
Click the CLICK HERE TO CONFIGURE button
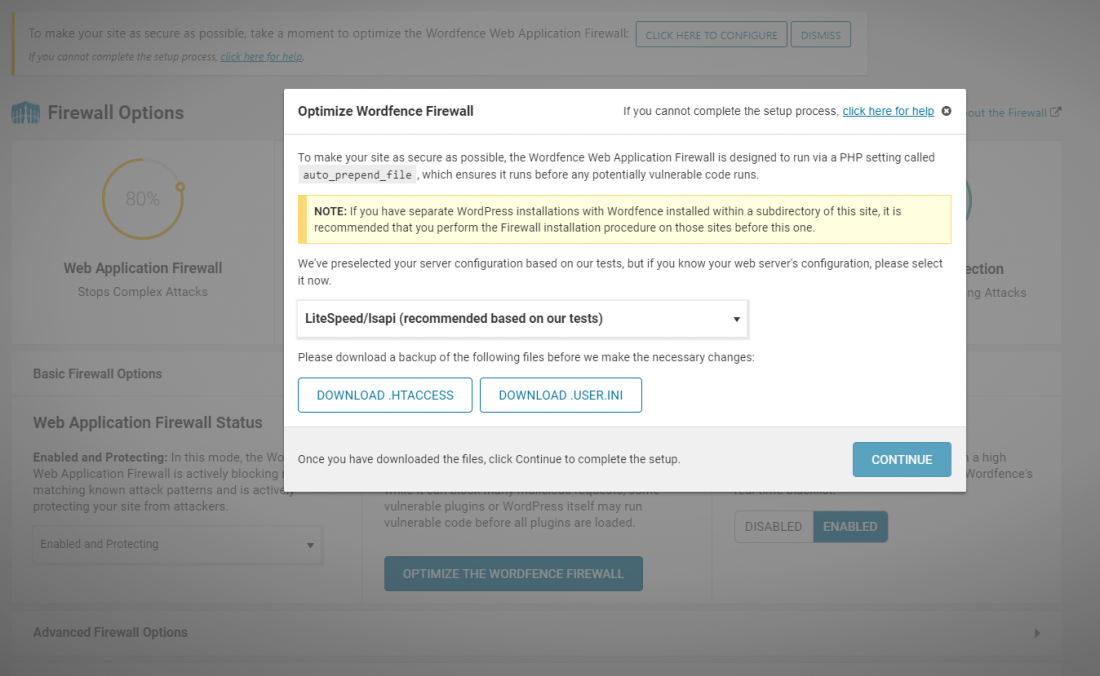click(711, 34)
